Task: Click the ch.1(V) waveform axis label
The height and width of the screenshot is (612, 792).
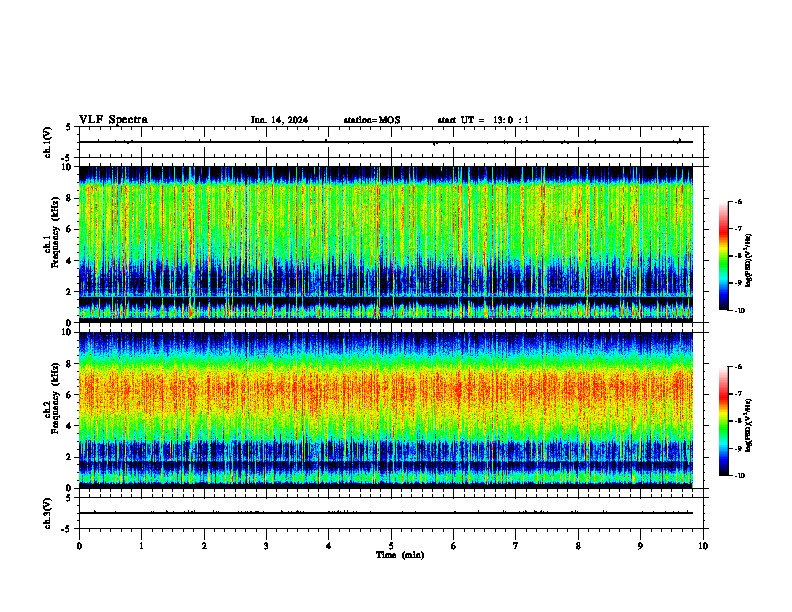Action: coord(47,142)
